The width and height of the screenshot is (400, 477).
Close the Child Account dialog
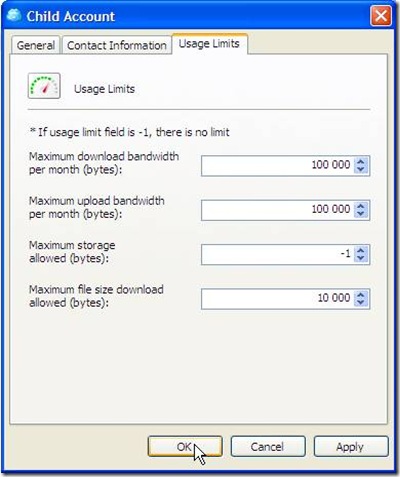click(381, 16)
